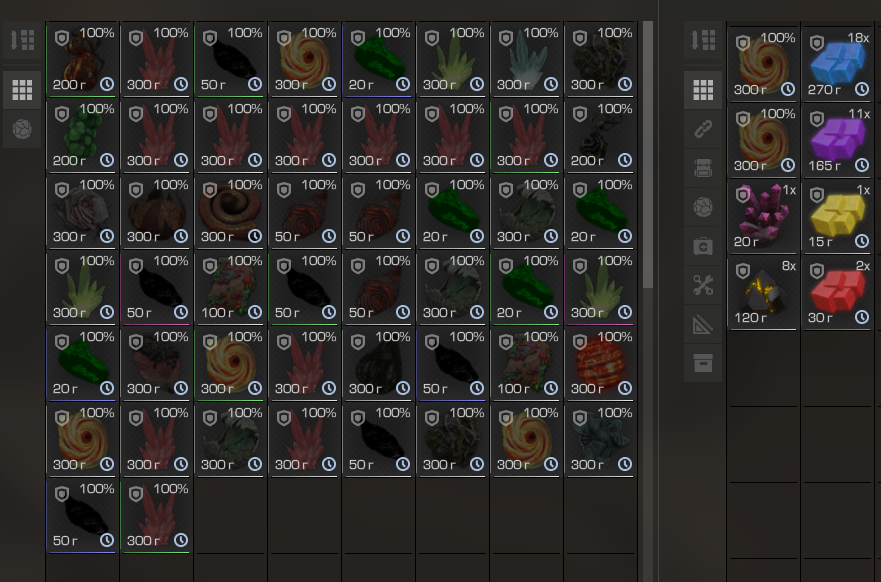
Task: Click the main inventory vertical scrollbar
Action: click(648, 154)
